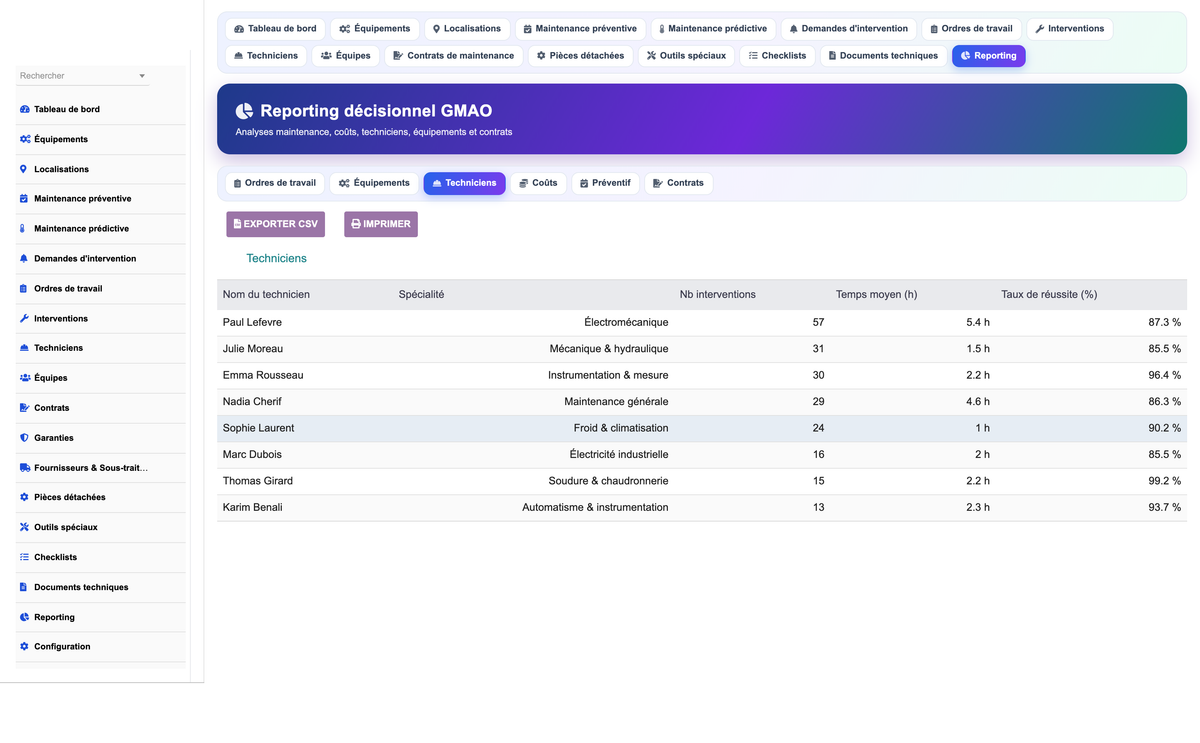Click the Configuration gear icon in sidebar

tap(24, 647)
